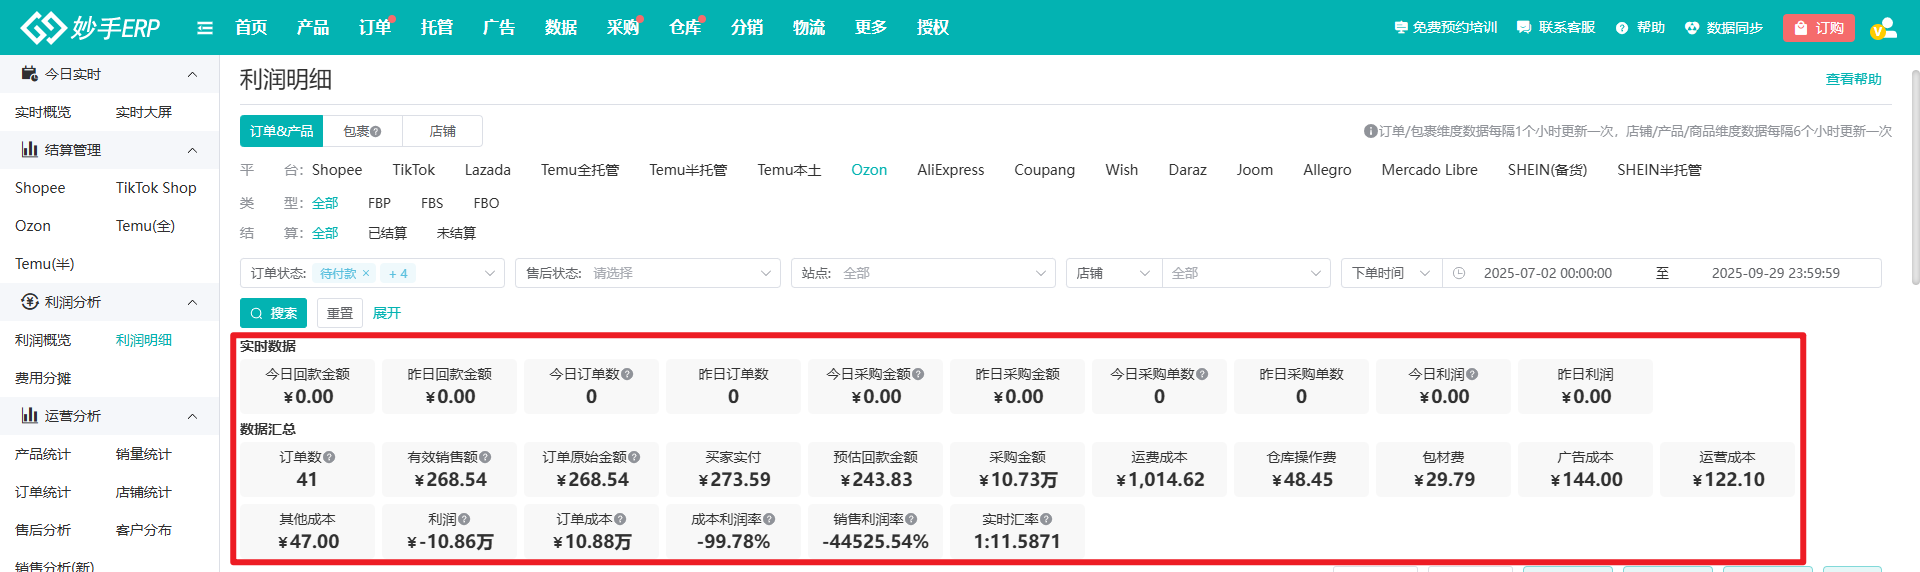Screen dimensions: 1920x572
Task: Click the clock icon in date range
Action: 1459,273
